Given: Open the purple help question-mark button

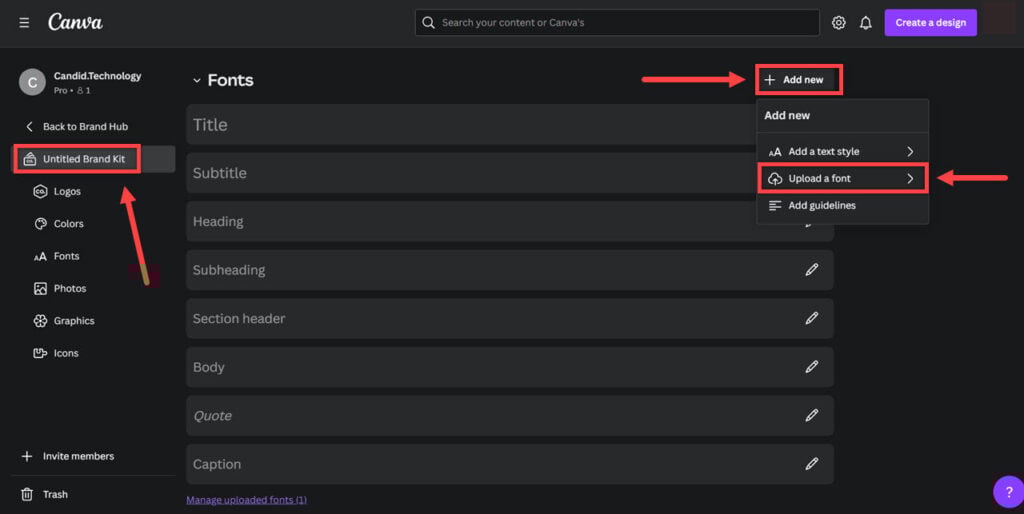Looking at the screenshot, I should [x=1009, y=492].
